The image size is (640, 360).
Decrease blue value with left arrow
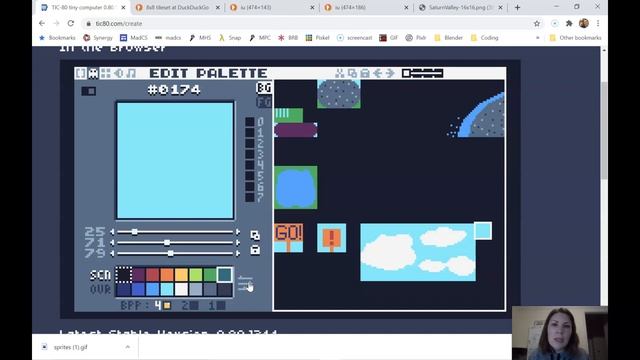point(112,253)
